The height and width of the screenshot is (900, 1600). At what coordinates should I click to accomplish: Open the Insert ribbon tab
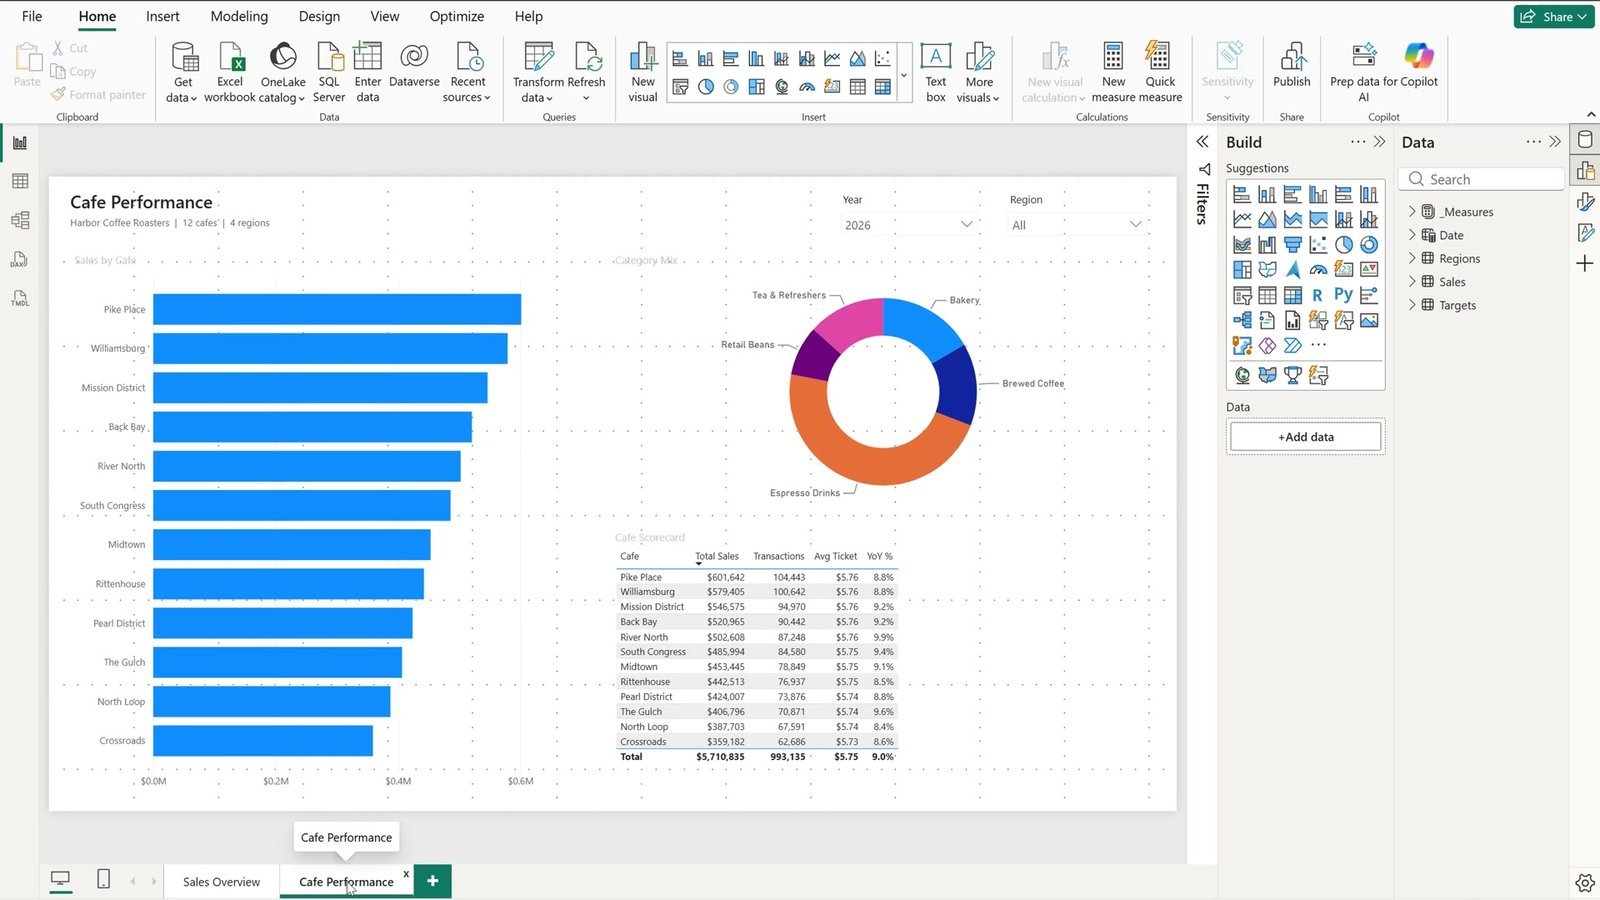point(163,16)
